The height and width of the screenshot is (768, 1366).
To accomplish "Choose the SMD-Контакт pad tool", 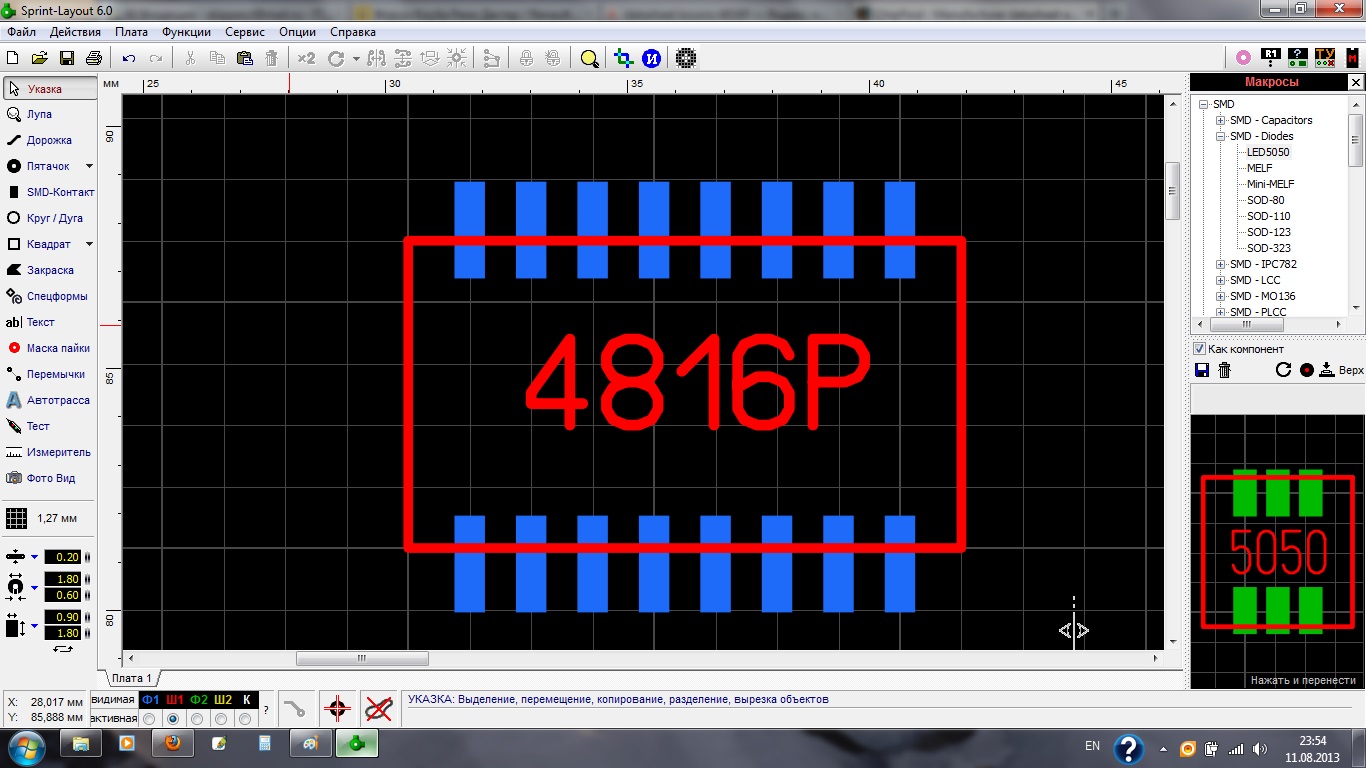I will point(59,192).
